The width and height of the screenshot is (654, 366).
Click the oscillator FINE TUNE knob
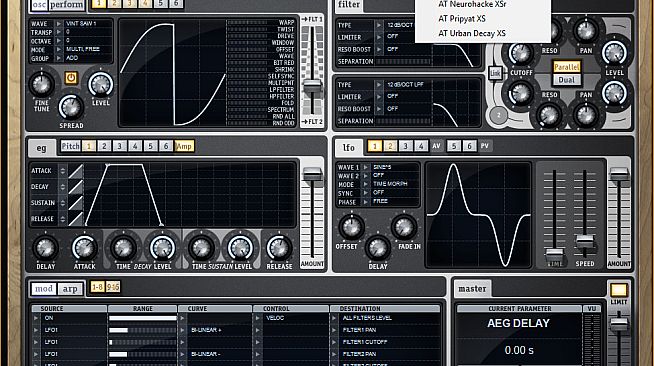41,84
